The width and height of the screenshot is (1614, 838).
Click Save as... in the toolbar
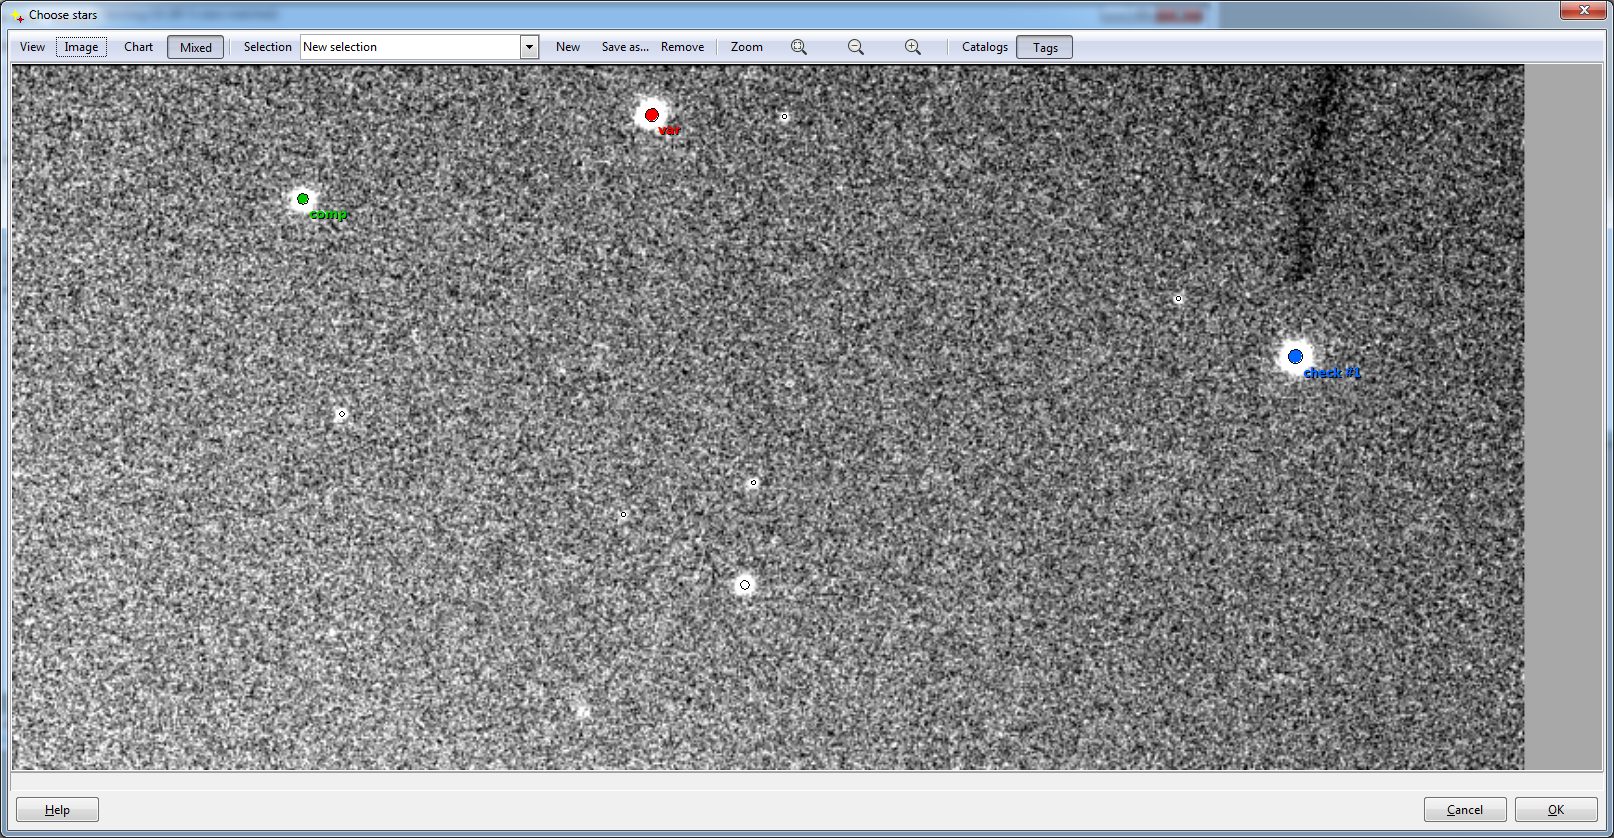pos(624,47)
